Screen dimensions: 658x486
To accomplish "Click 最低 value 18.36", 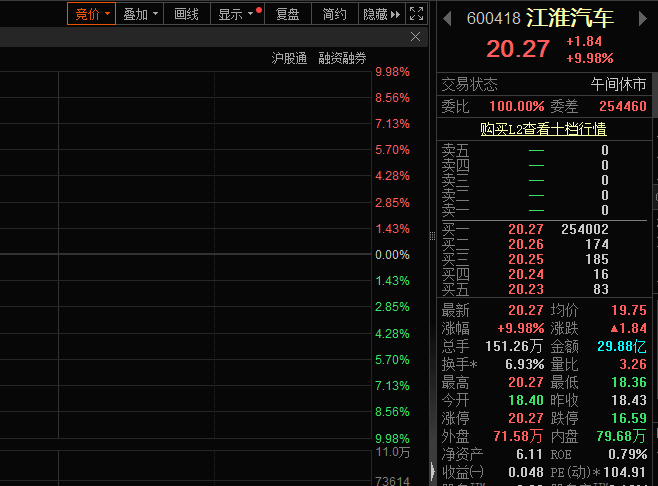I will (x=629, y=382).
